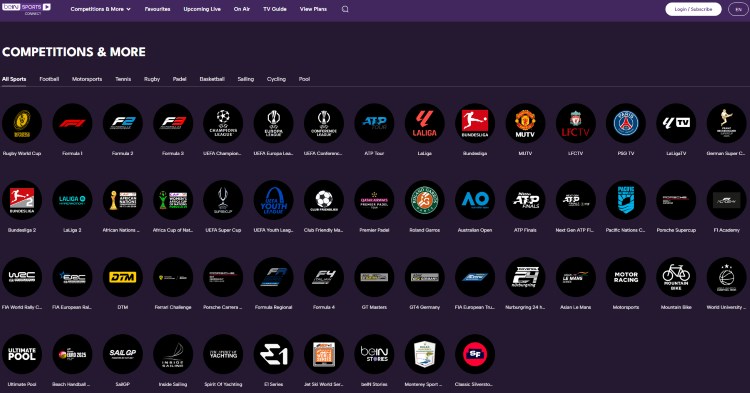The height and width of the screenshot is (393, 750).
Task: Select the LaLiga logo icon
Action: coord(425,123)
